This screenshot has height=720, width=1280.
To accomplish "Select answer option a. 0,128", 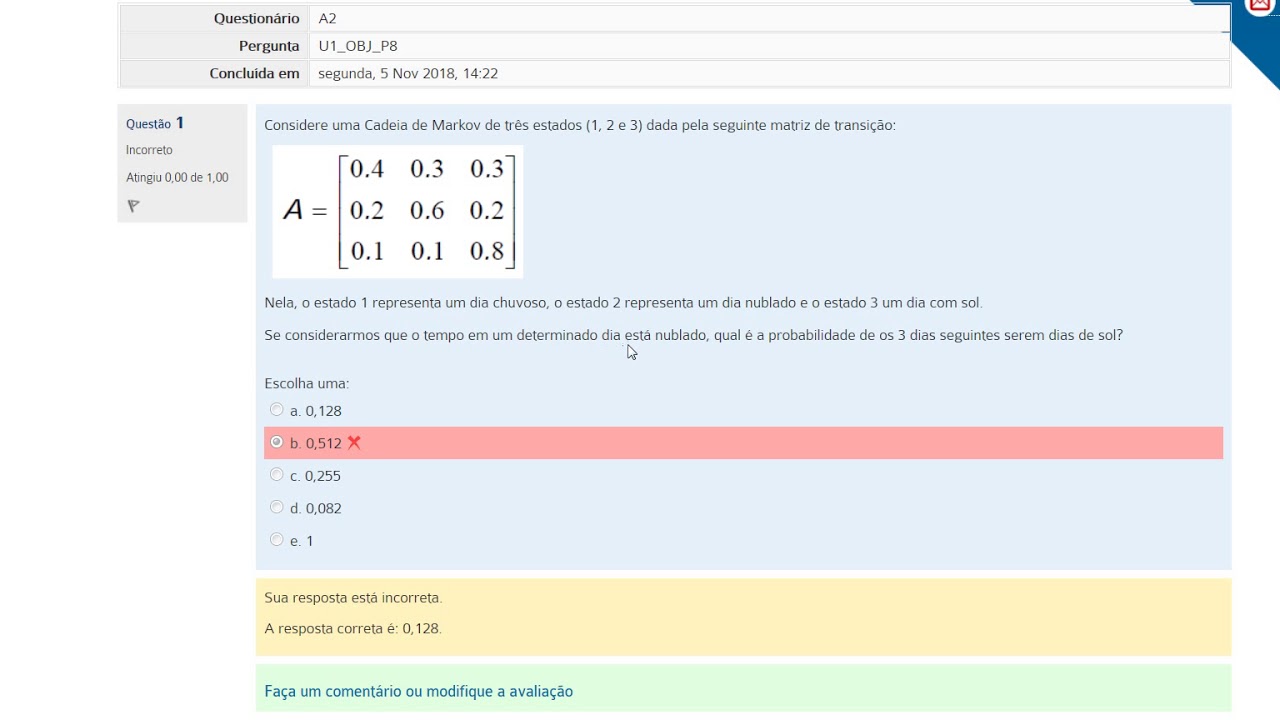I will pos(277,410).
